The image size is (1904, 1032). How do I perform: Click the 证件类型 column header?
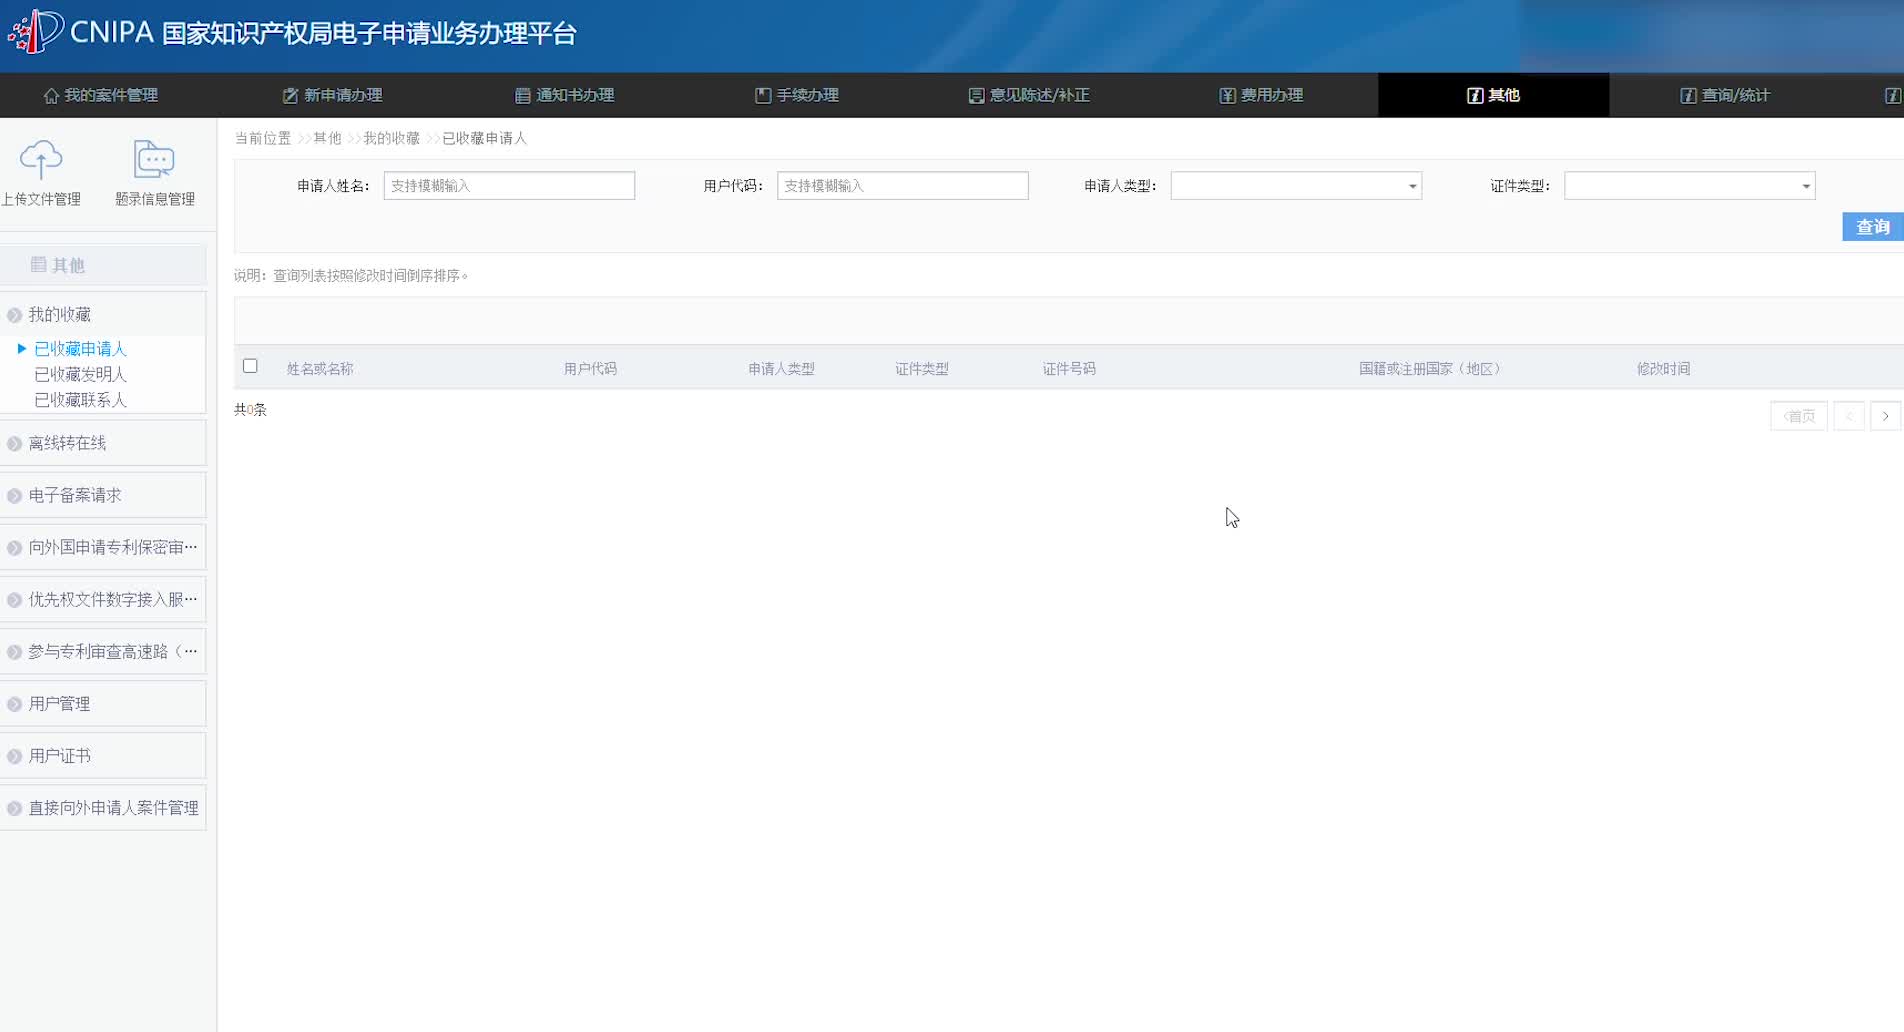pos(921,369)
